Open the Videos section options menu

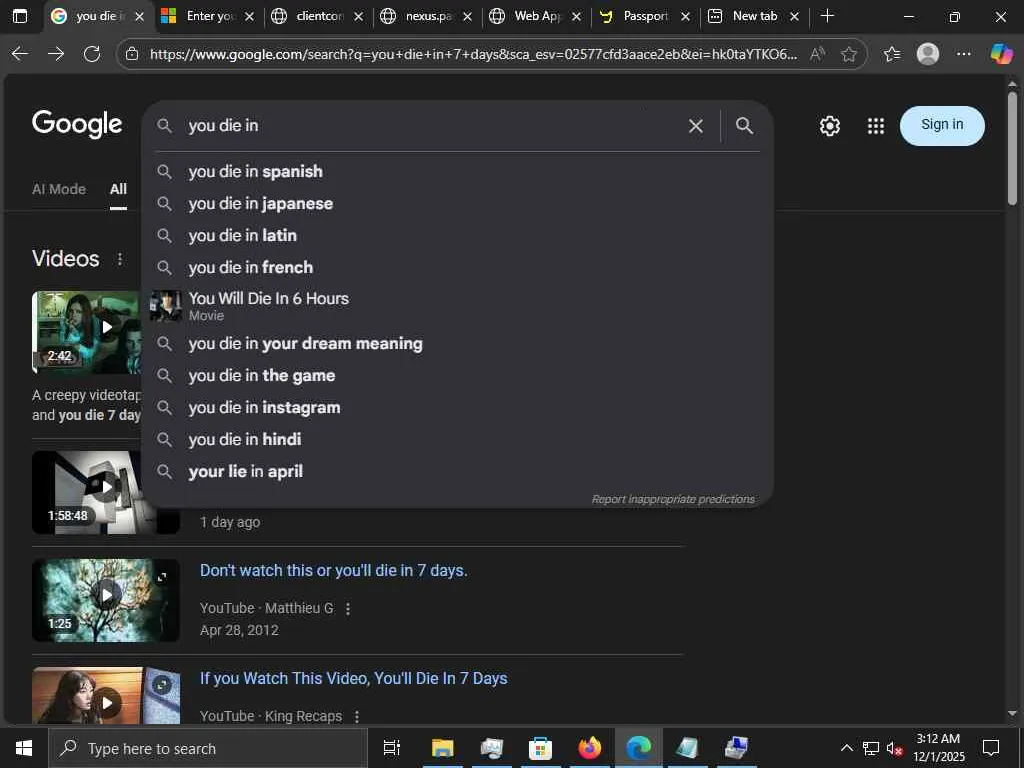coord(120,259)
